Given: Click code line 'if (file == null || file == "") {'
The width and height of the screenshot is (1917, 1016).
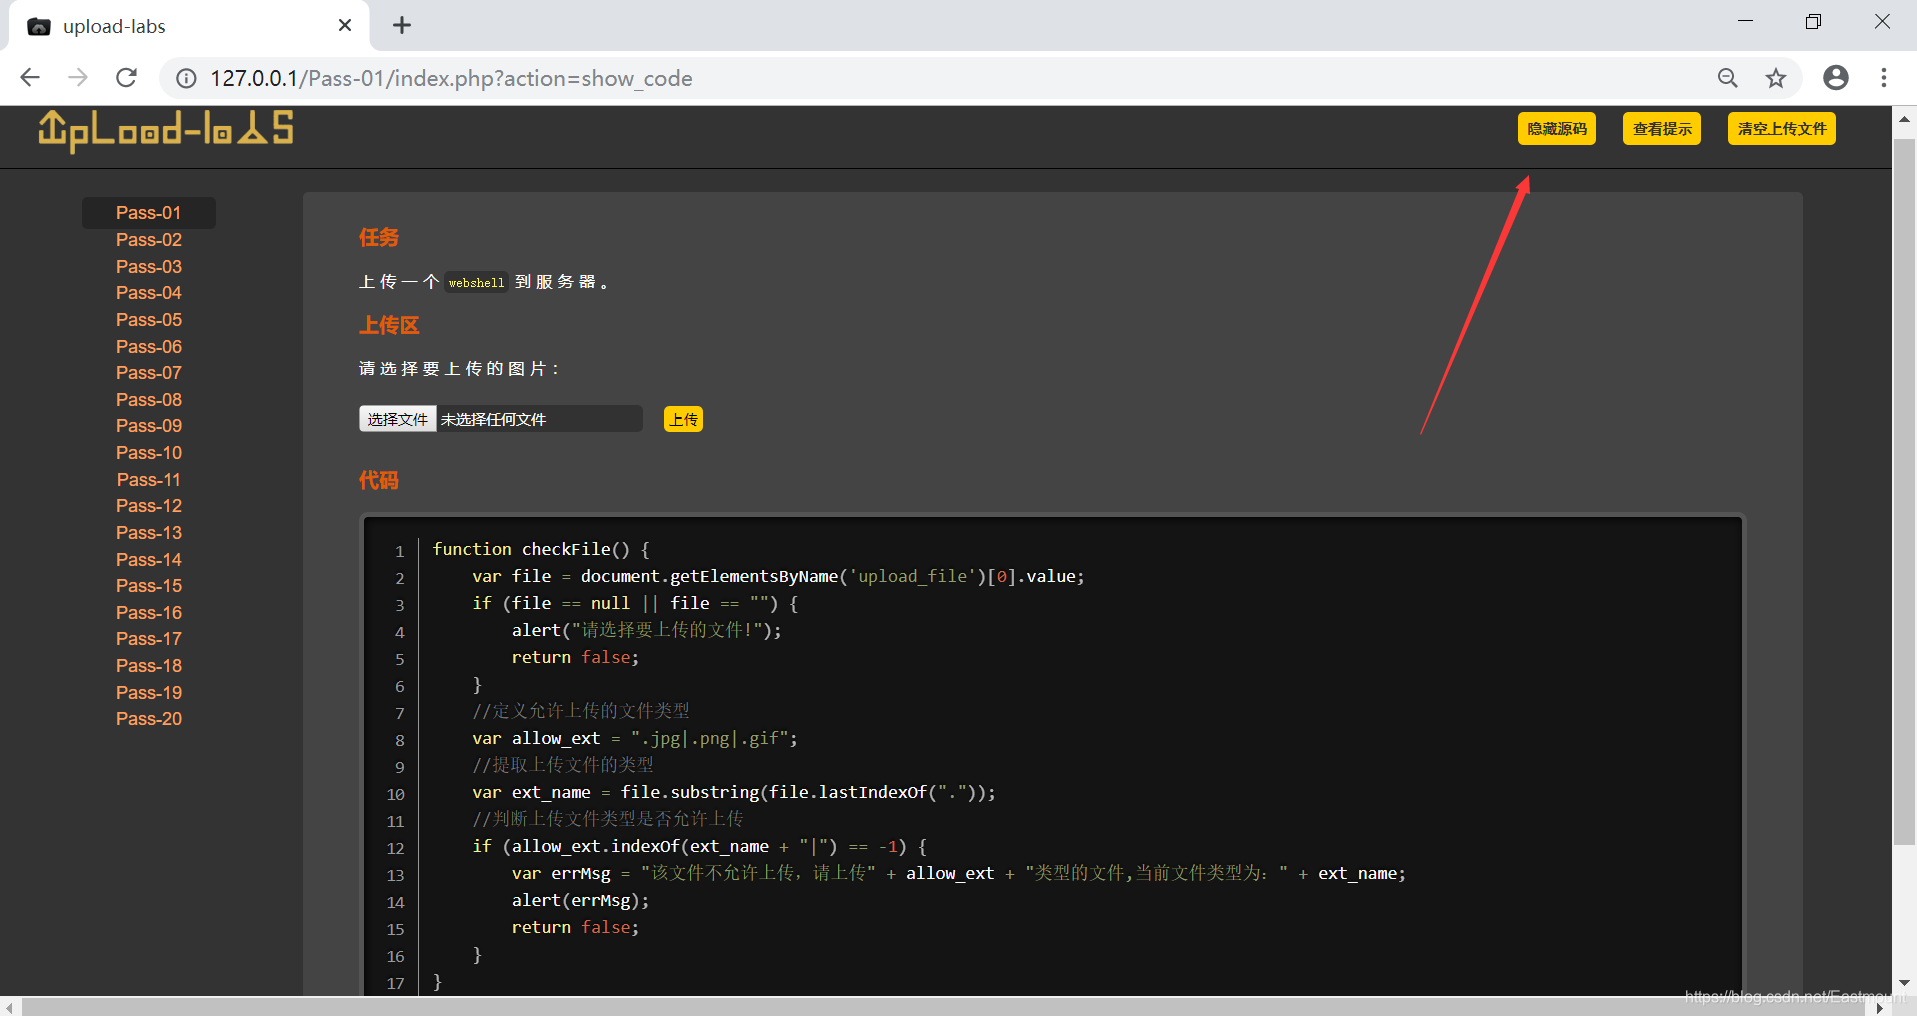Looking at the screenshot, I should click(635, 603).
